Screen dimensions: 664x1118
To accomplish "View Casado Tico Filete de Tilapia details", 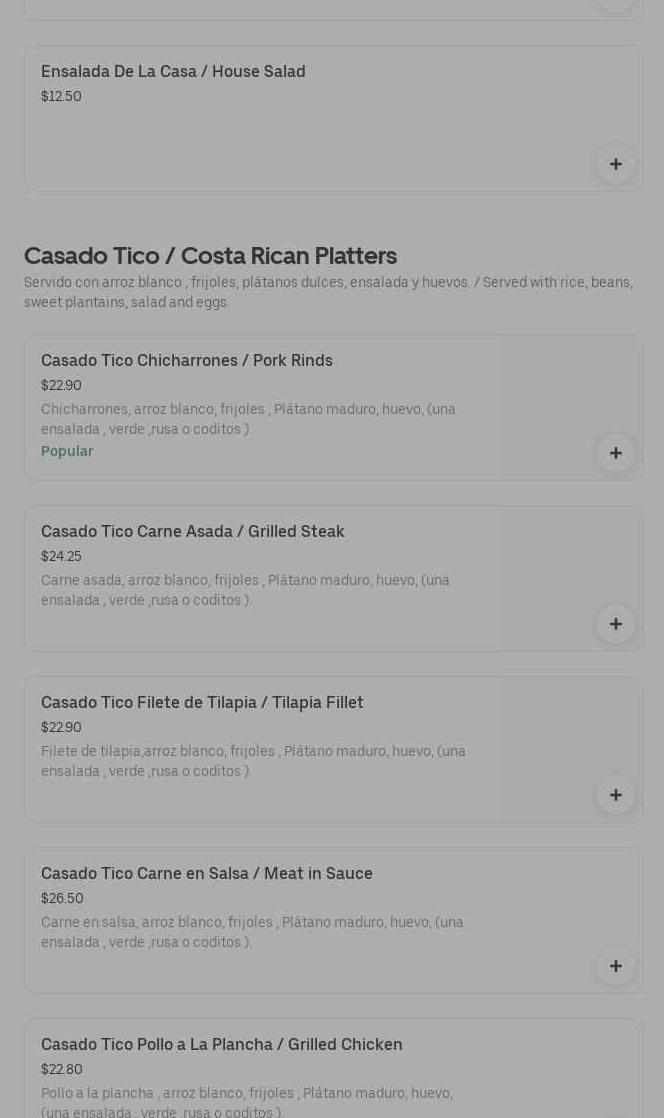I will coord(202,703).
